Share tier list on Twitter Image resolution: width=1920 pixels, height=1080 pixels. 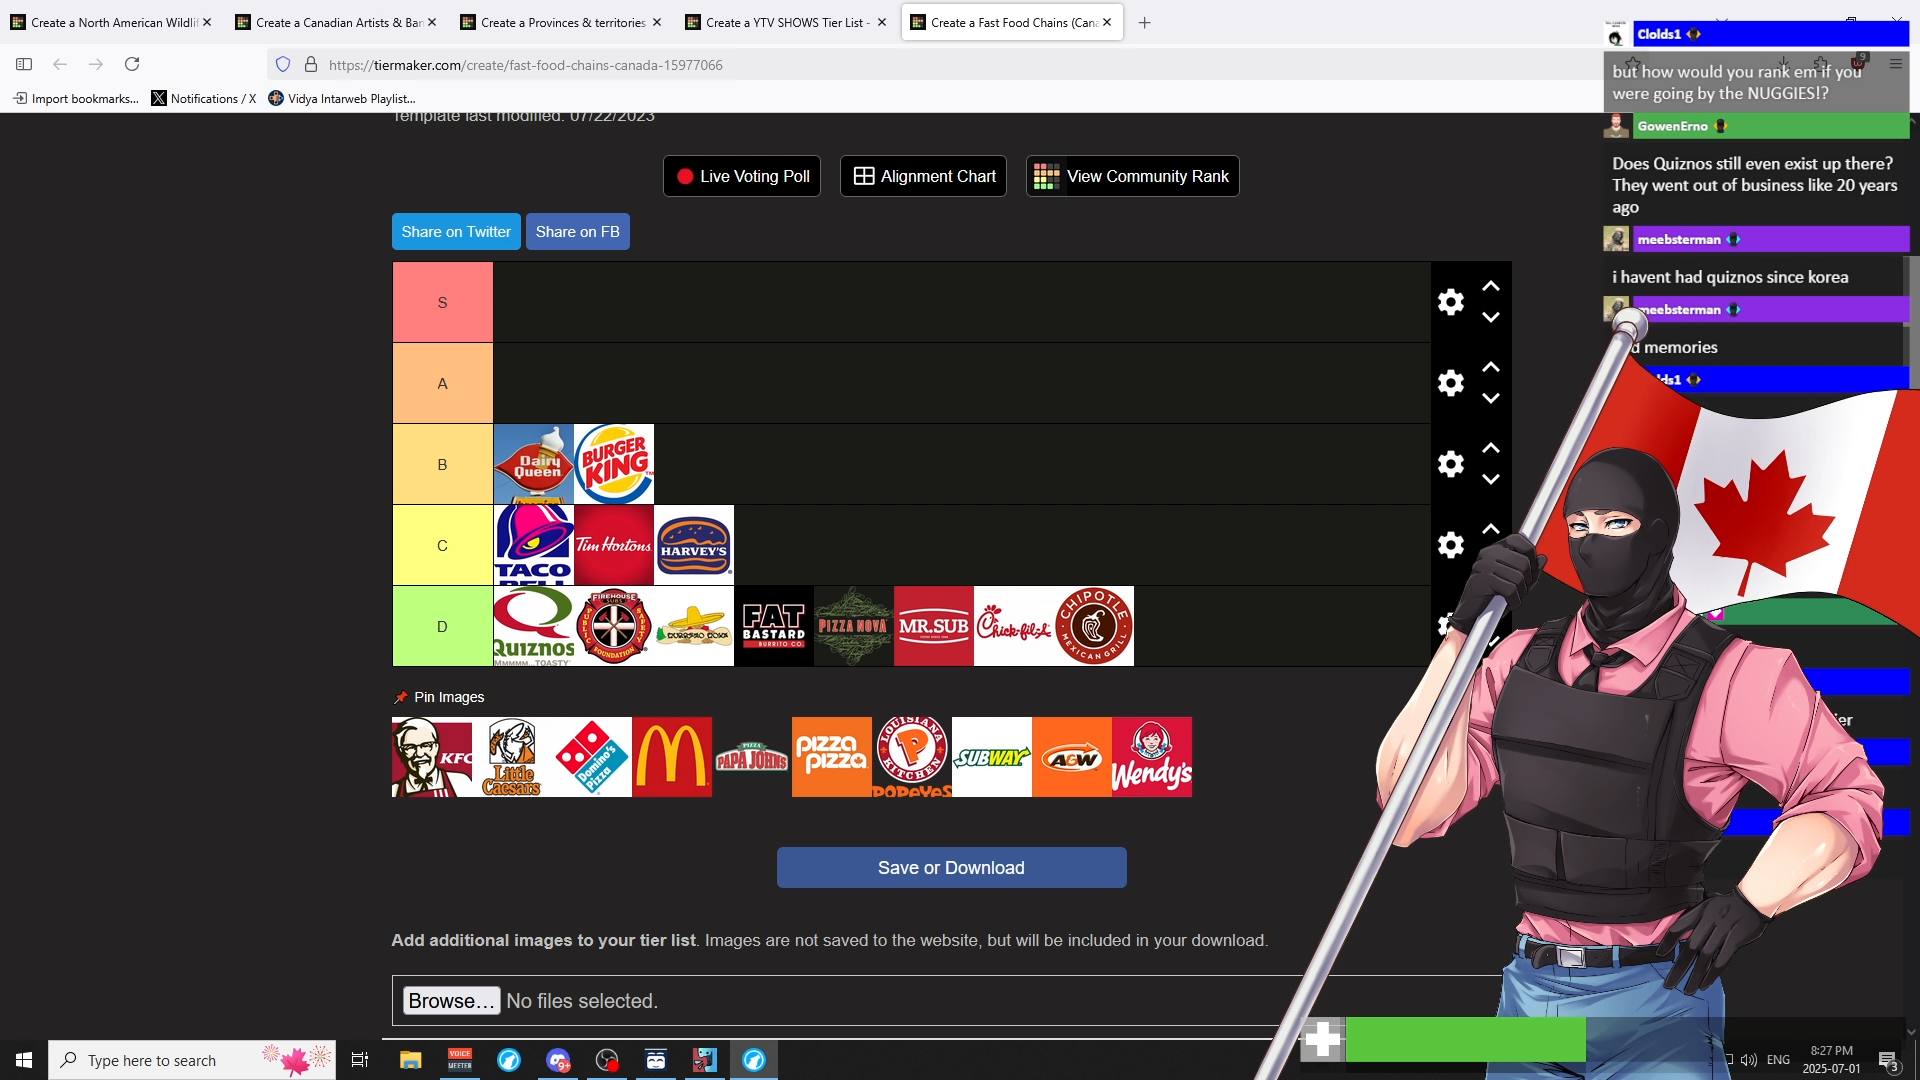(x=456, y=231)
